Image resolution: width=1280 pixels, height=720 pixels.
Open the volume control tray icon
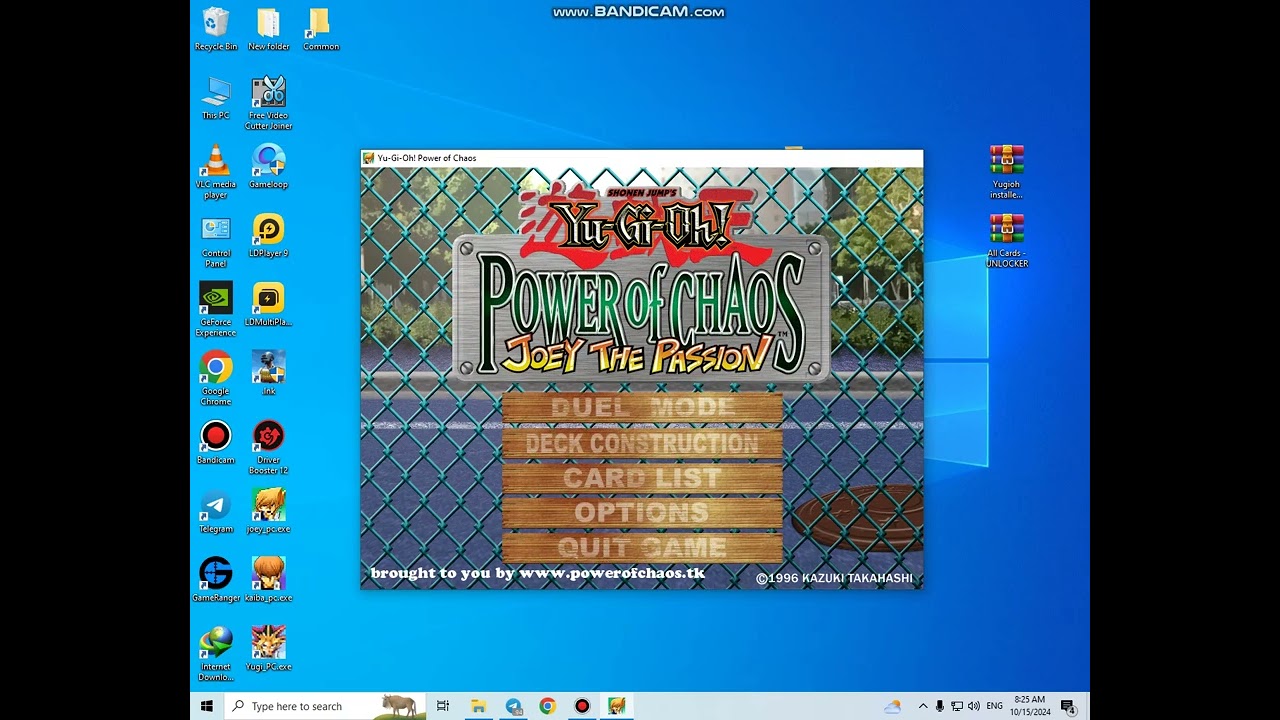pos(974,706)
